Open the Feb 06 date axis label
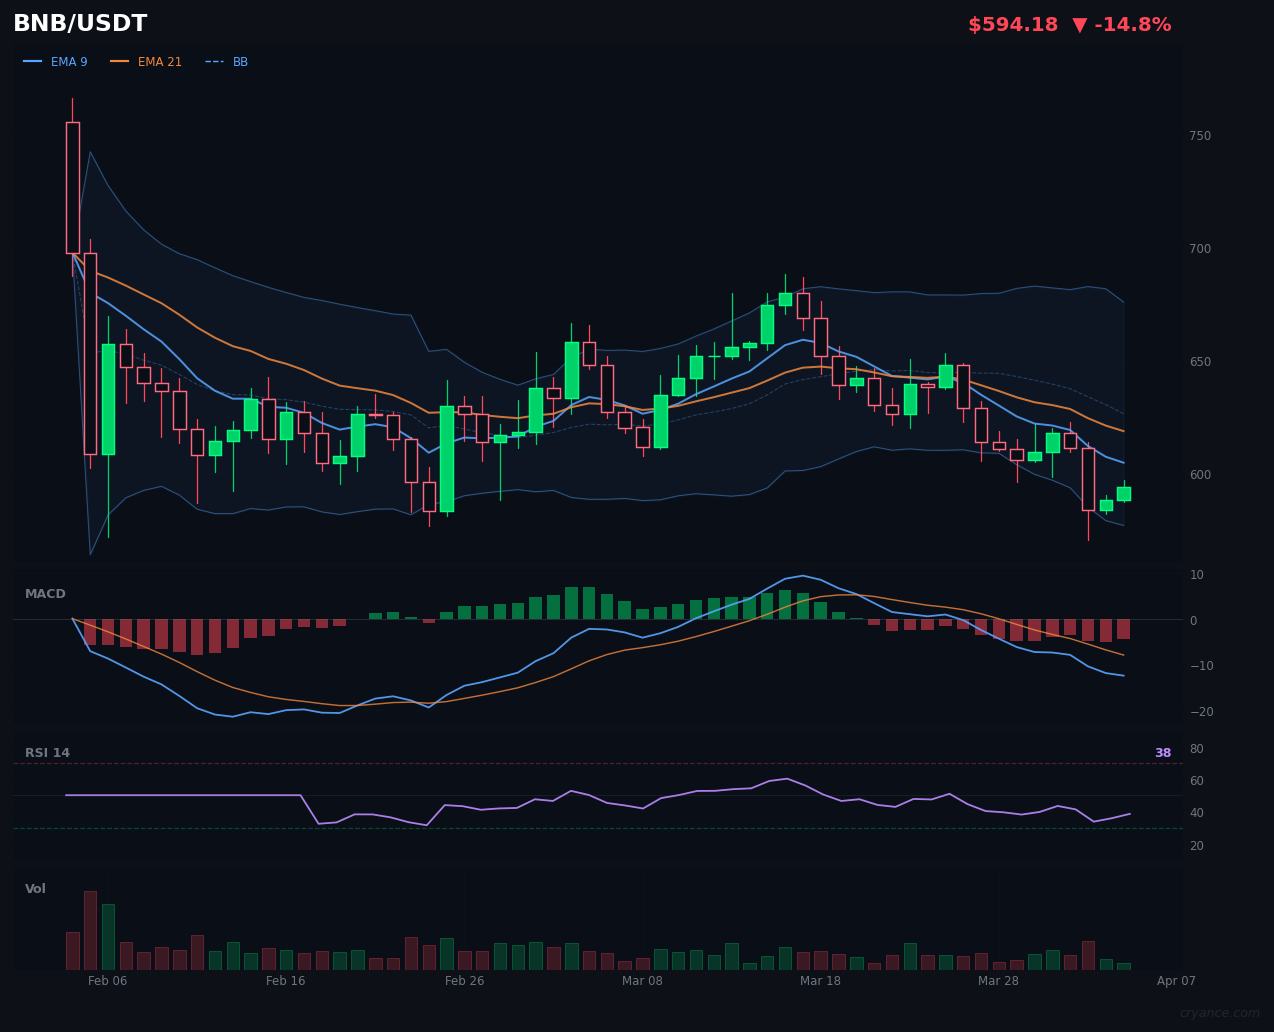 point(108,981)
